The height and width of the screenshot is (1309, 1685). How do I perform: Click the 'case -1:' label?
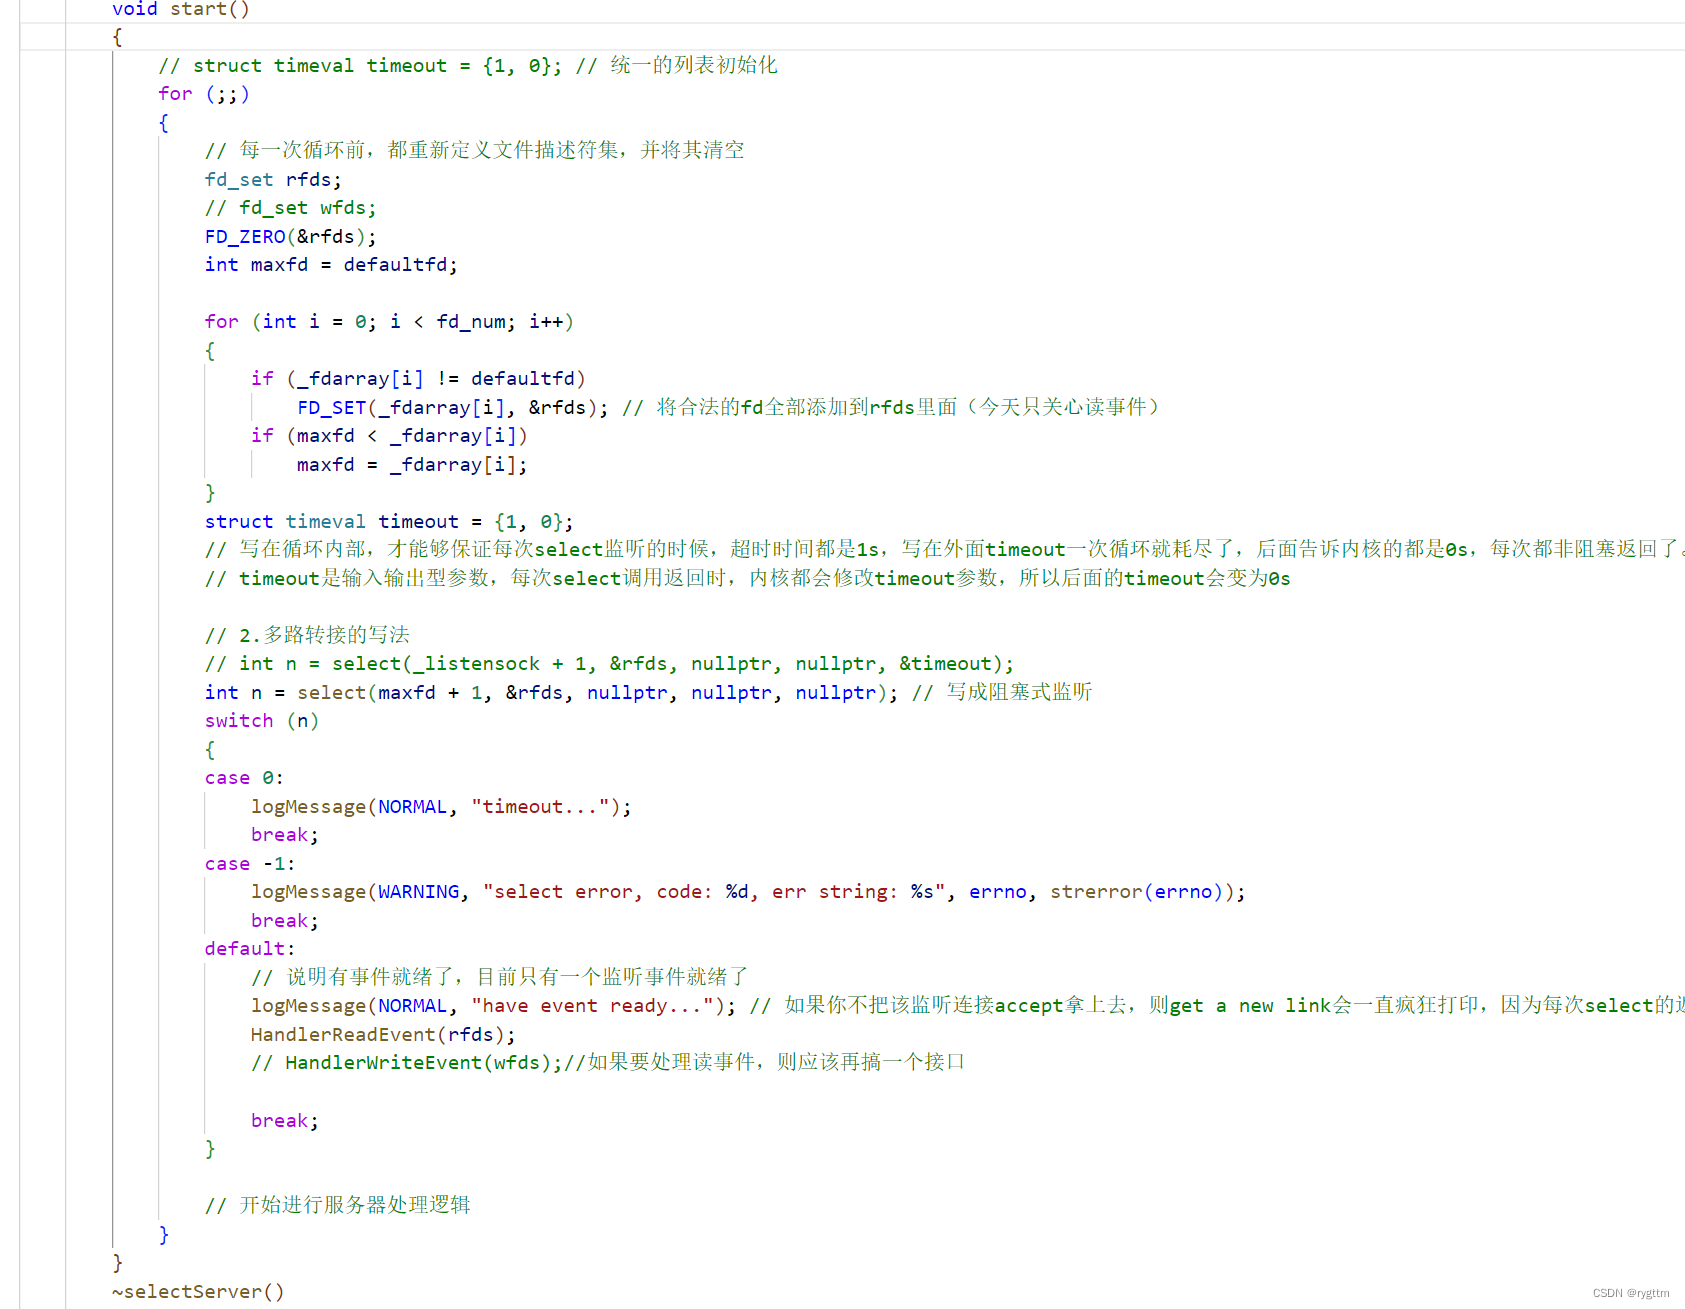[250, 864]
